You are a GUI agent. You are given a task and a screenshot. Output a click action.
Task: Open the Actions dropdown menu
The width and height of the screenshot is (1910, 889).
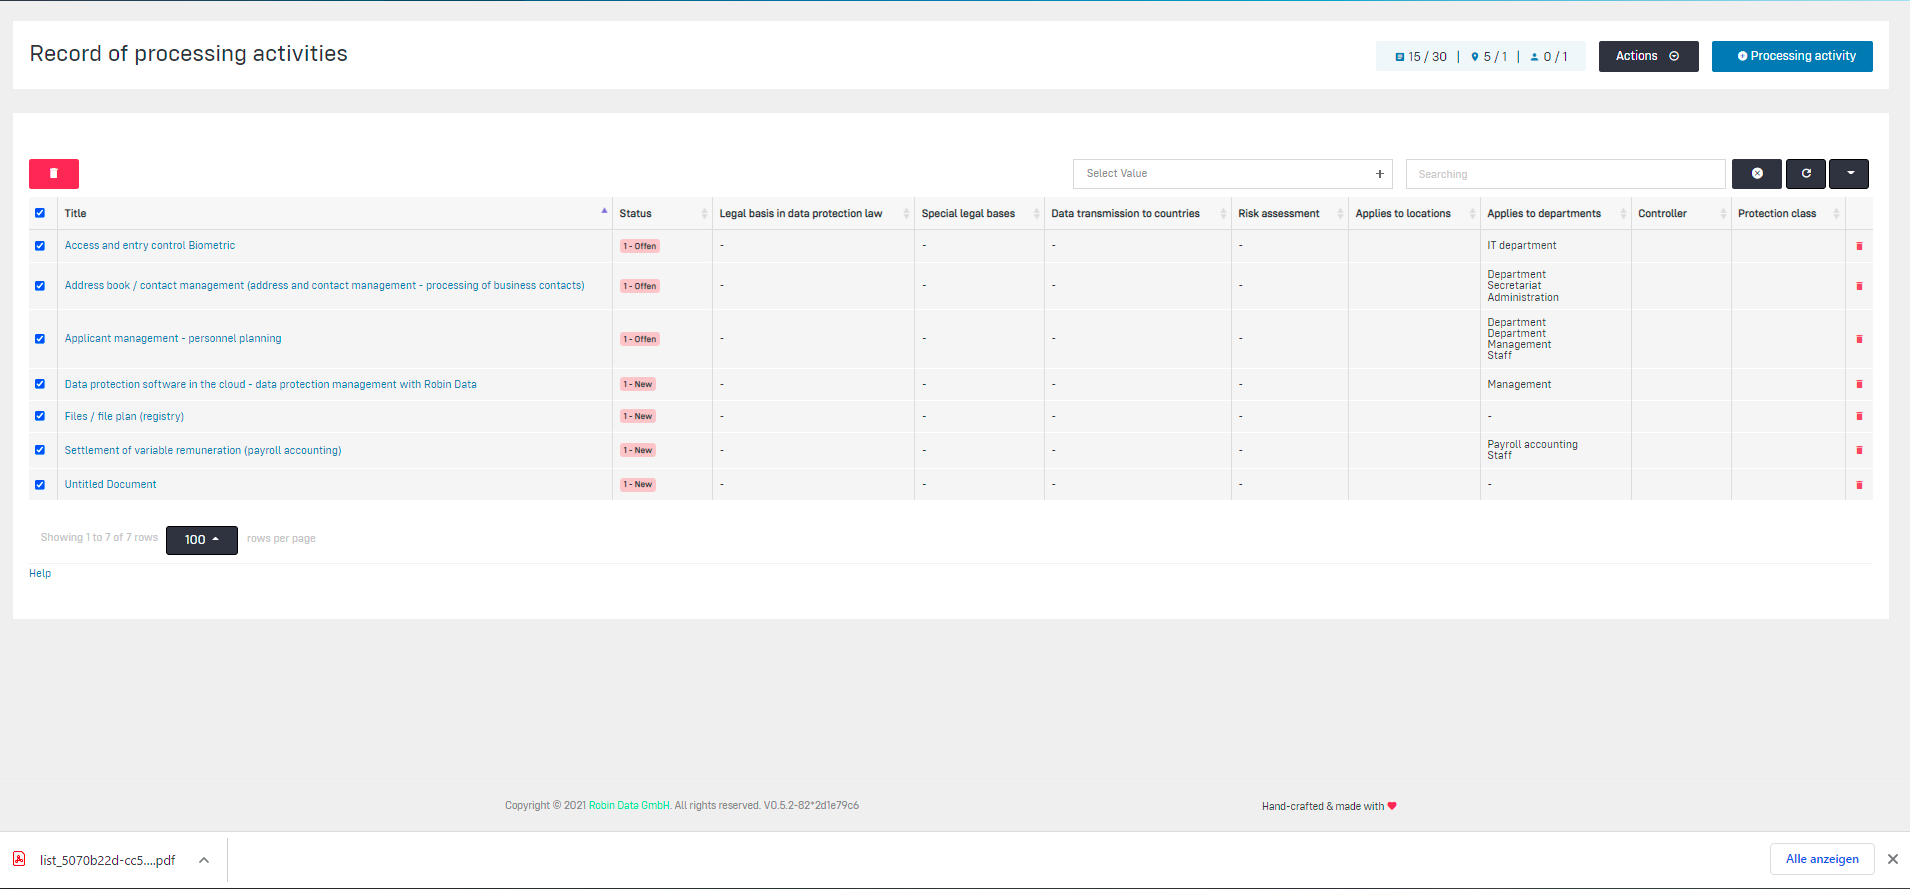click(x=1648, y=56)
